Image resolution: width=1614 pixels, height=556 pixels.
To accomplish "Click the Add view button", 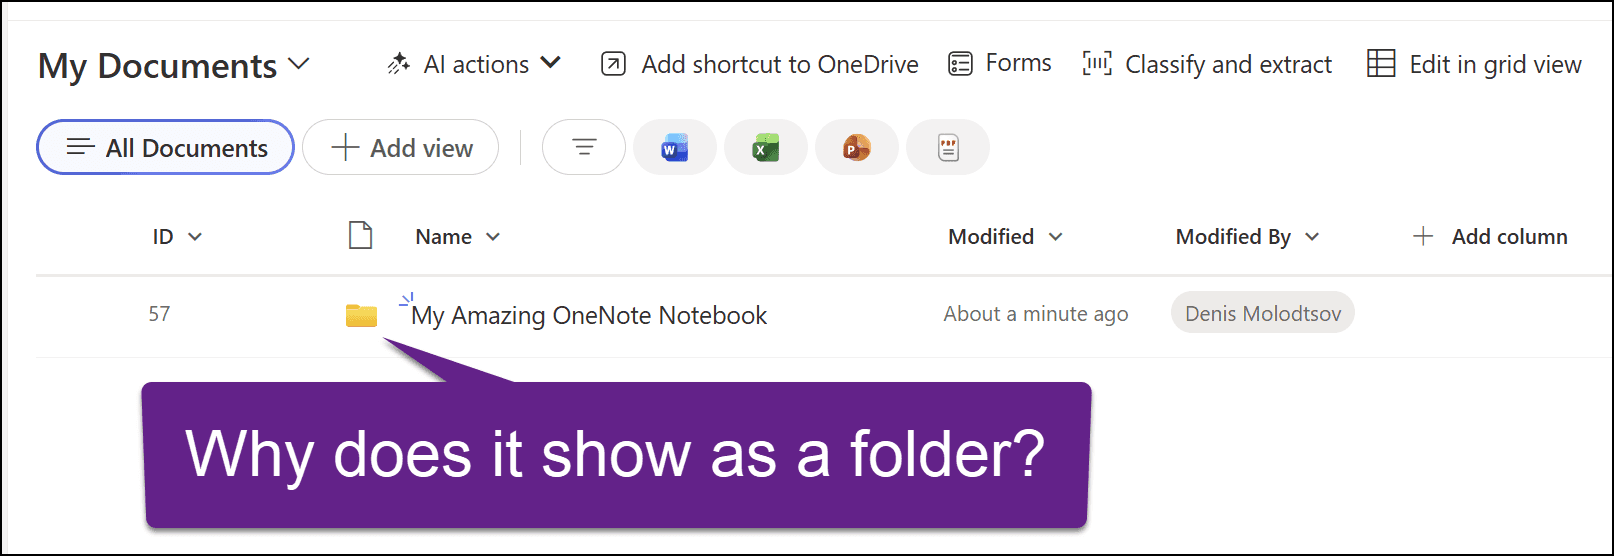I will click(401, 147).
